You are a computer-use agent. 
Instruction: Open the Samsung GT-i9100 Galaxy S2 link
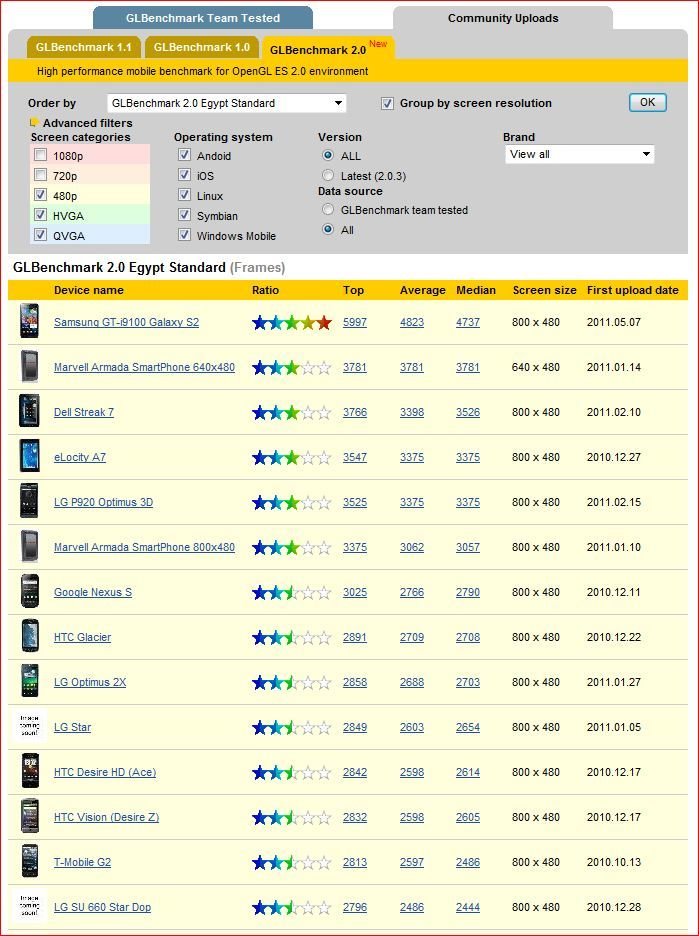127,322
